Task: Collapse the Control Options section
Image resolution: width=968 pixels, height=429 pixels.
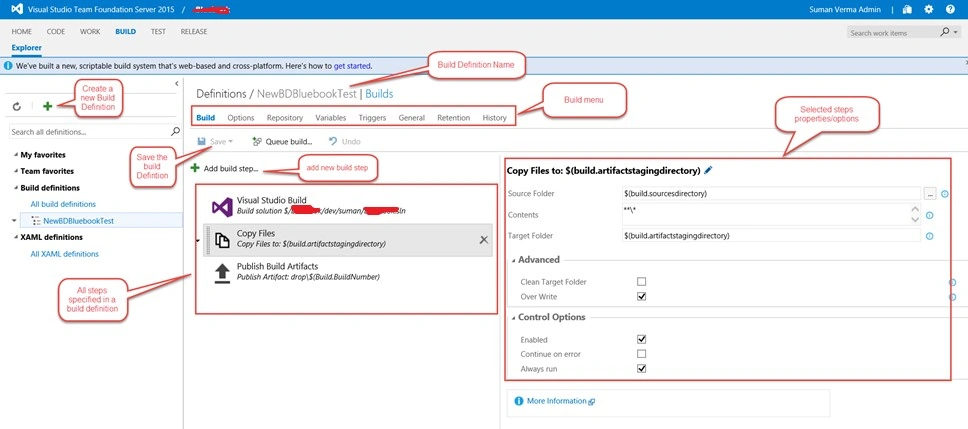Action: tap(513, 318)
